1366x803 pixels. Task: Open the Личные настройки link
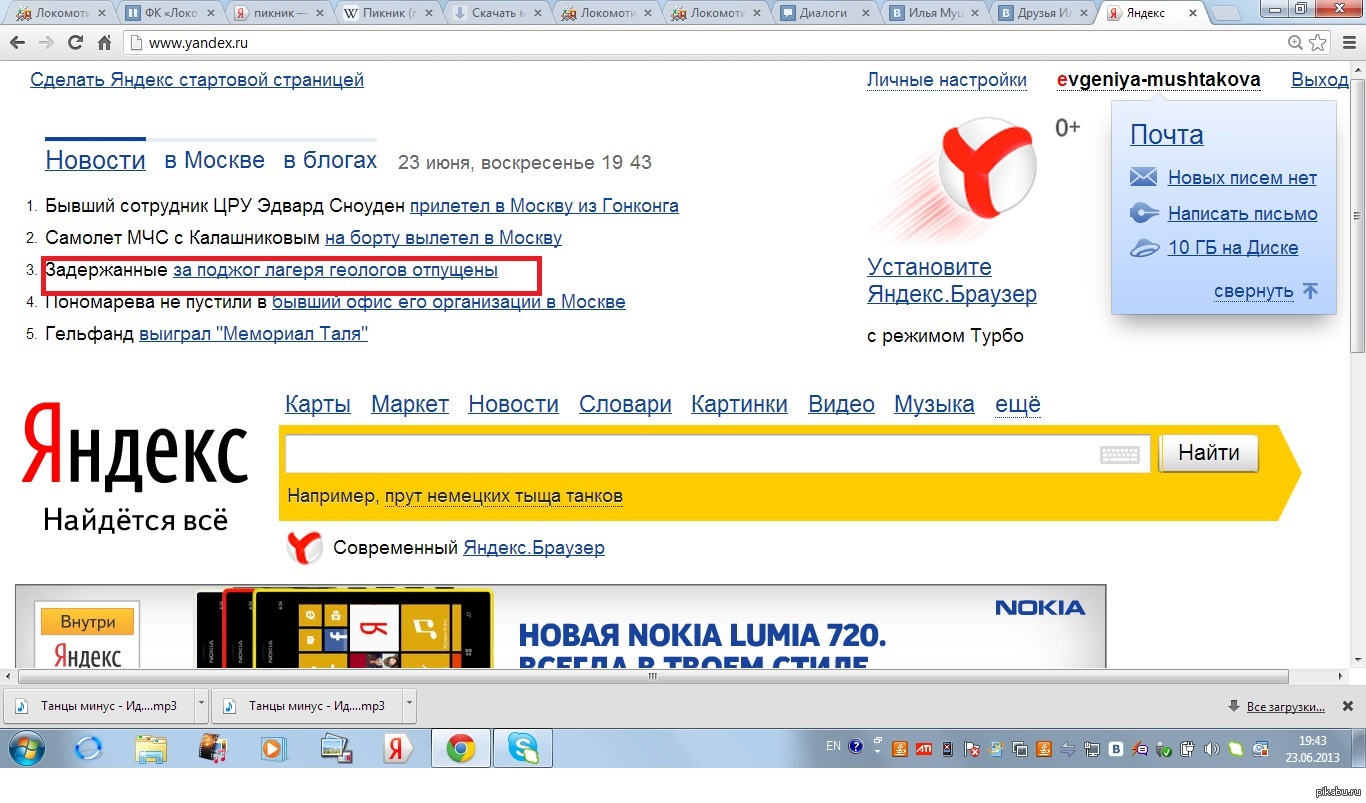click(x=946, y=80)
